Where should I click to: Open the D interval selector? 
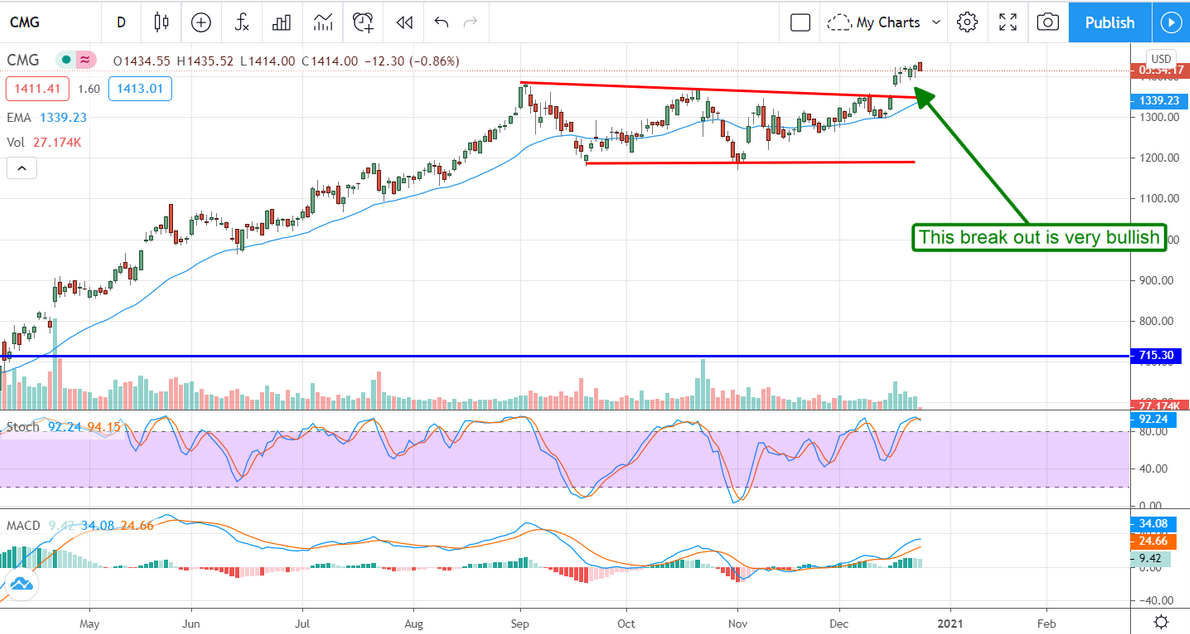[121, 23]
